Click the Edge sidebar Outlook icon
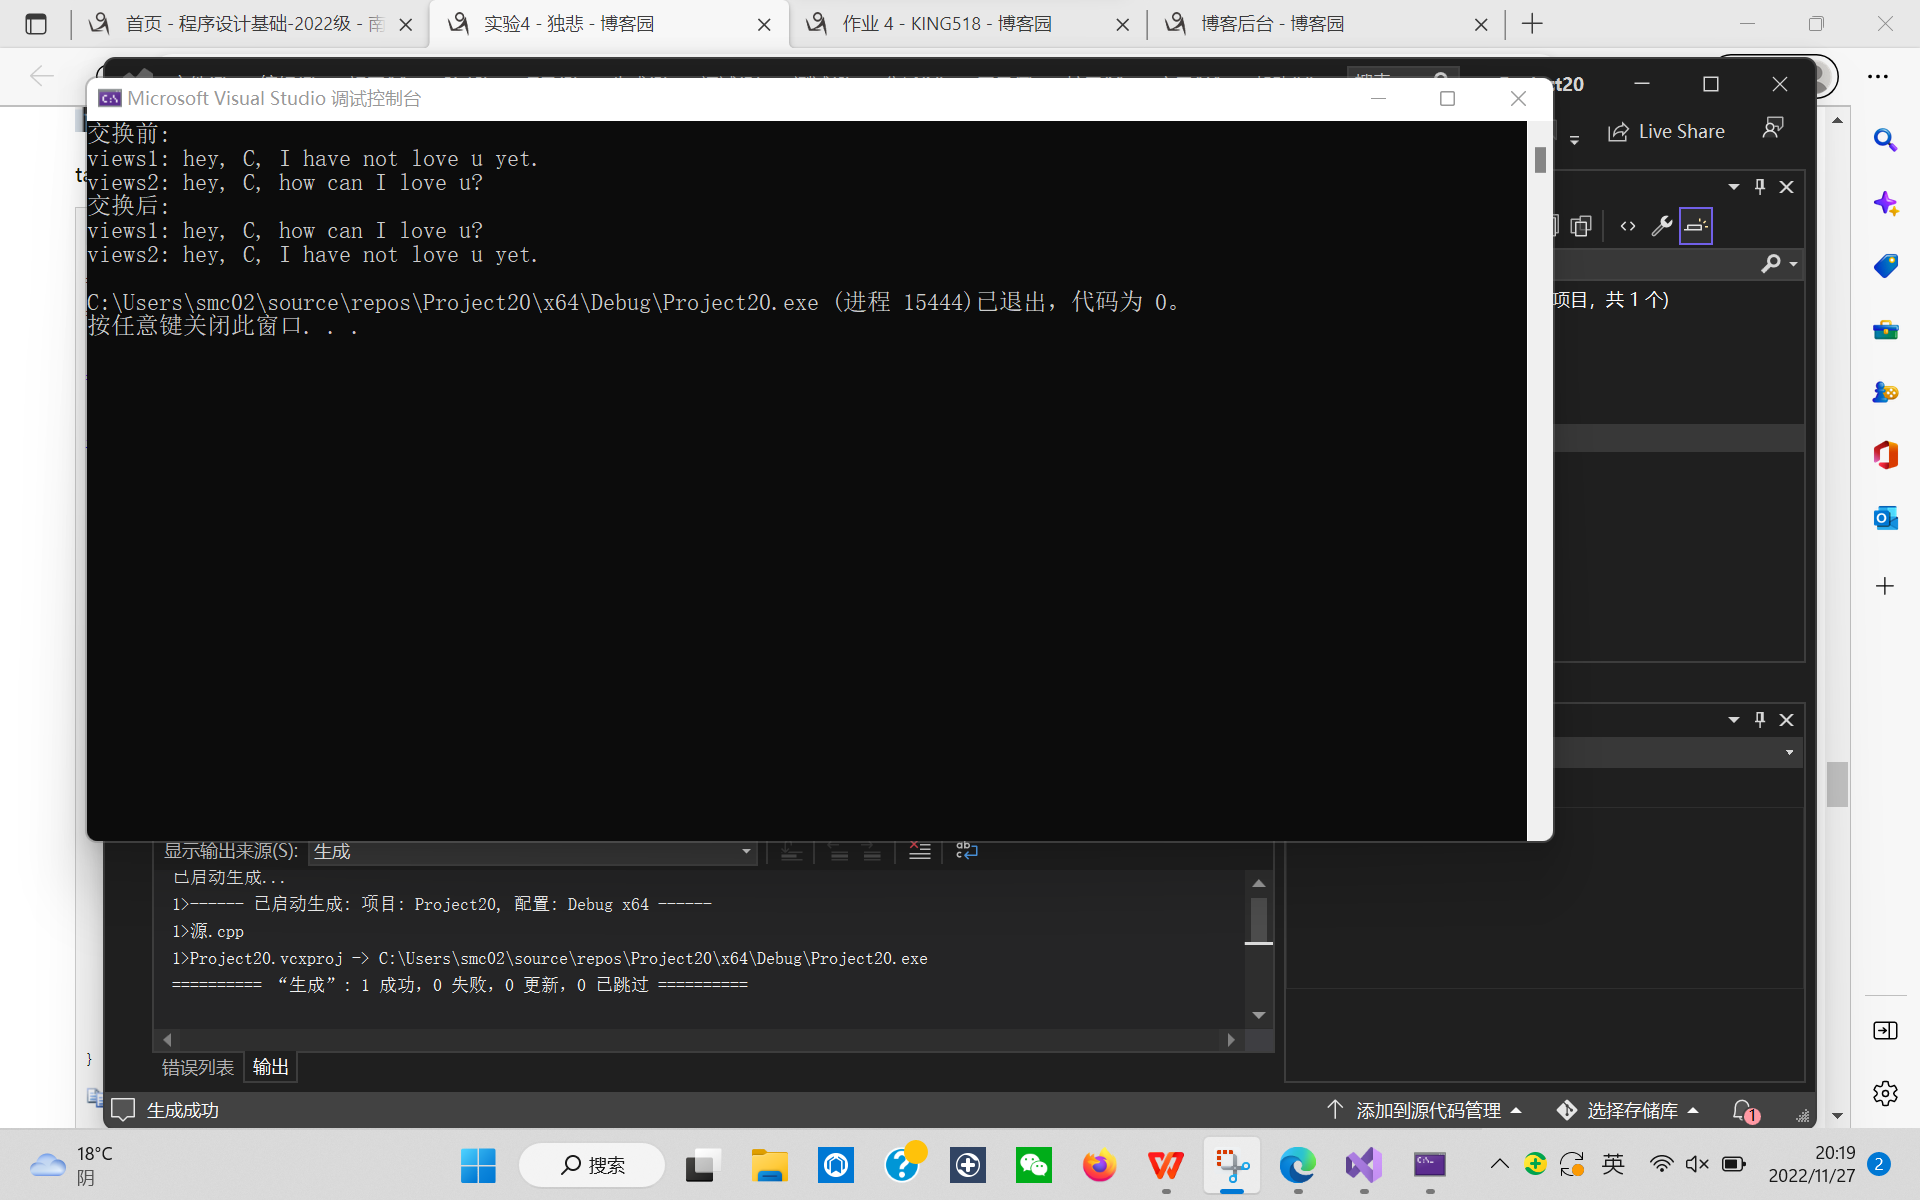The height and width of the screenshot is (1200, 1920). (1885, 518)
